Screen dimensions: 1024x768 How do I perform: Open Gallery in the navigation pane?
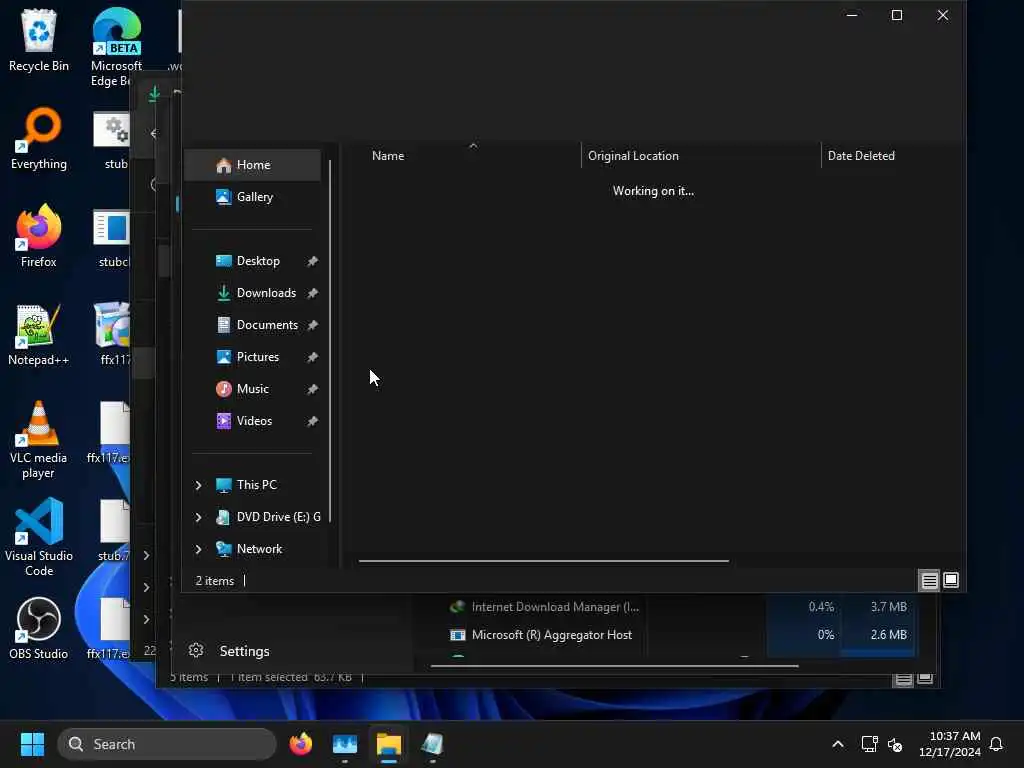pos(253,197)
